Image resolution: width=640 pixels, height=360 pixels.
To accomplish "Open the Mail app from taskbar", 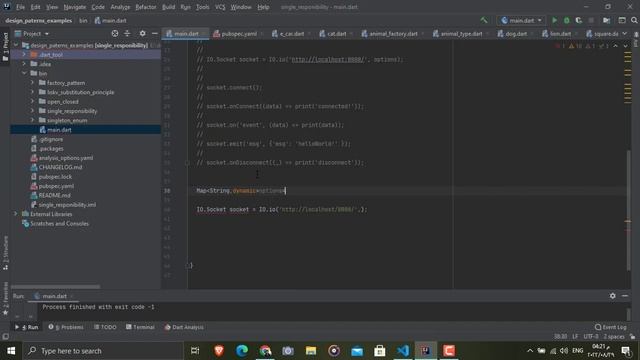I will [x=357, y=351].
